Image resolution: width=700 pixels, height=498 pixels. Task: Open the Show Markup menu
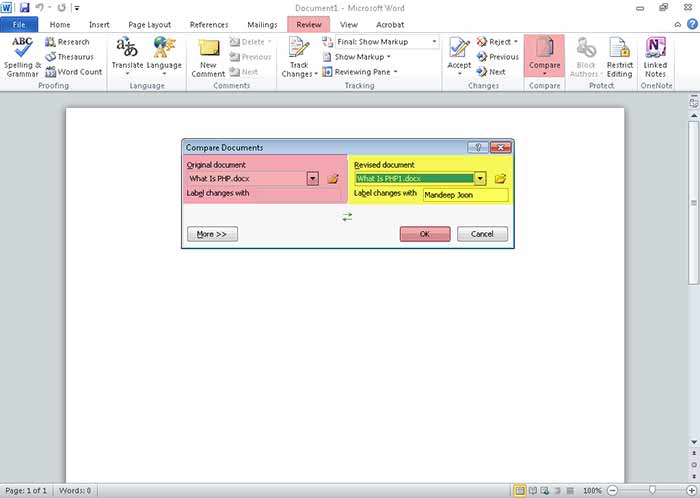pos(357,57)
